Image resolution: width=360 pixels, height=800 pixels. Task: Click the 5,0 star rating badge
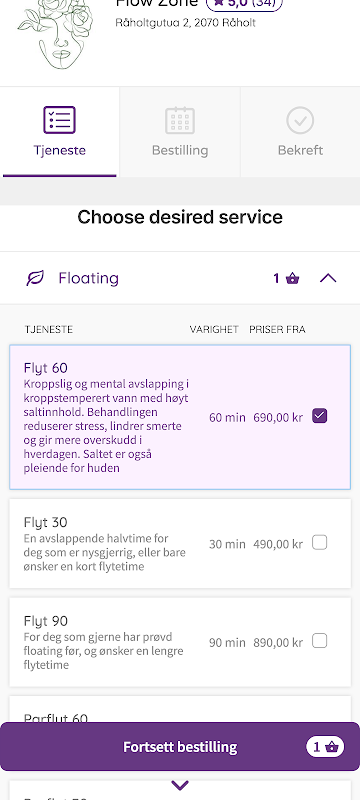point(244,4)
